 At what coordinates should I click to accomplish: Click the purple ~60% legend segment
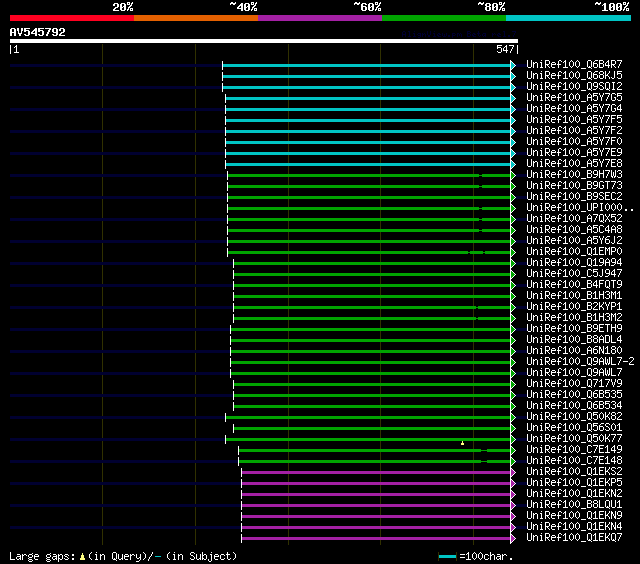pos(320,18)
